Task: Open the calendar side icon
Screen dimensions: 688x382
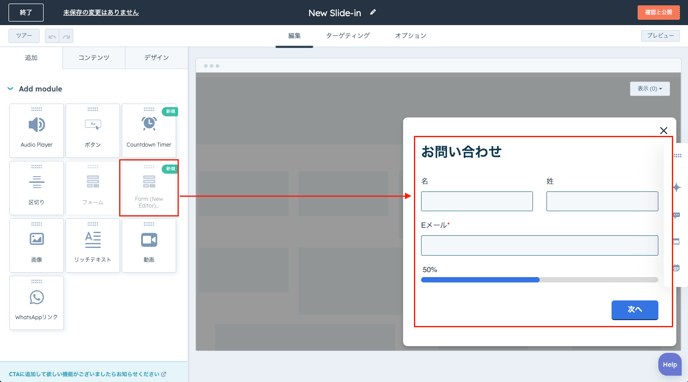Action: click(x=677, y=268)
